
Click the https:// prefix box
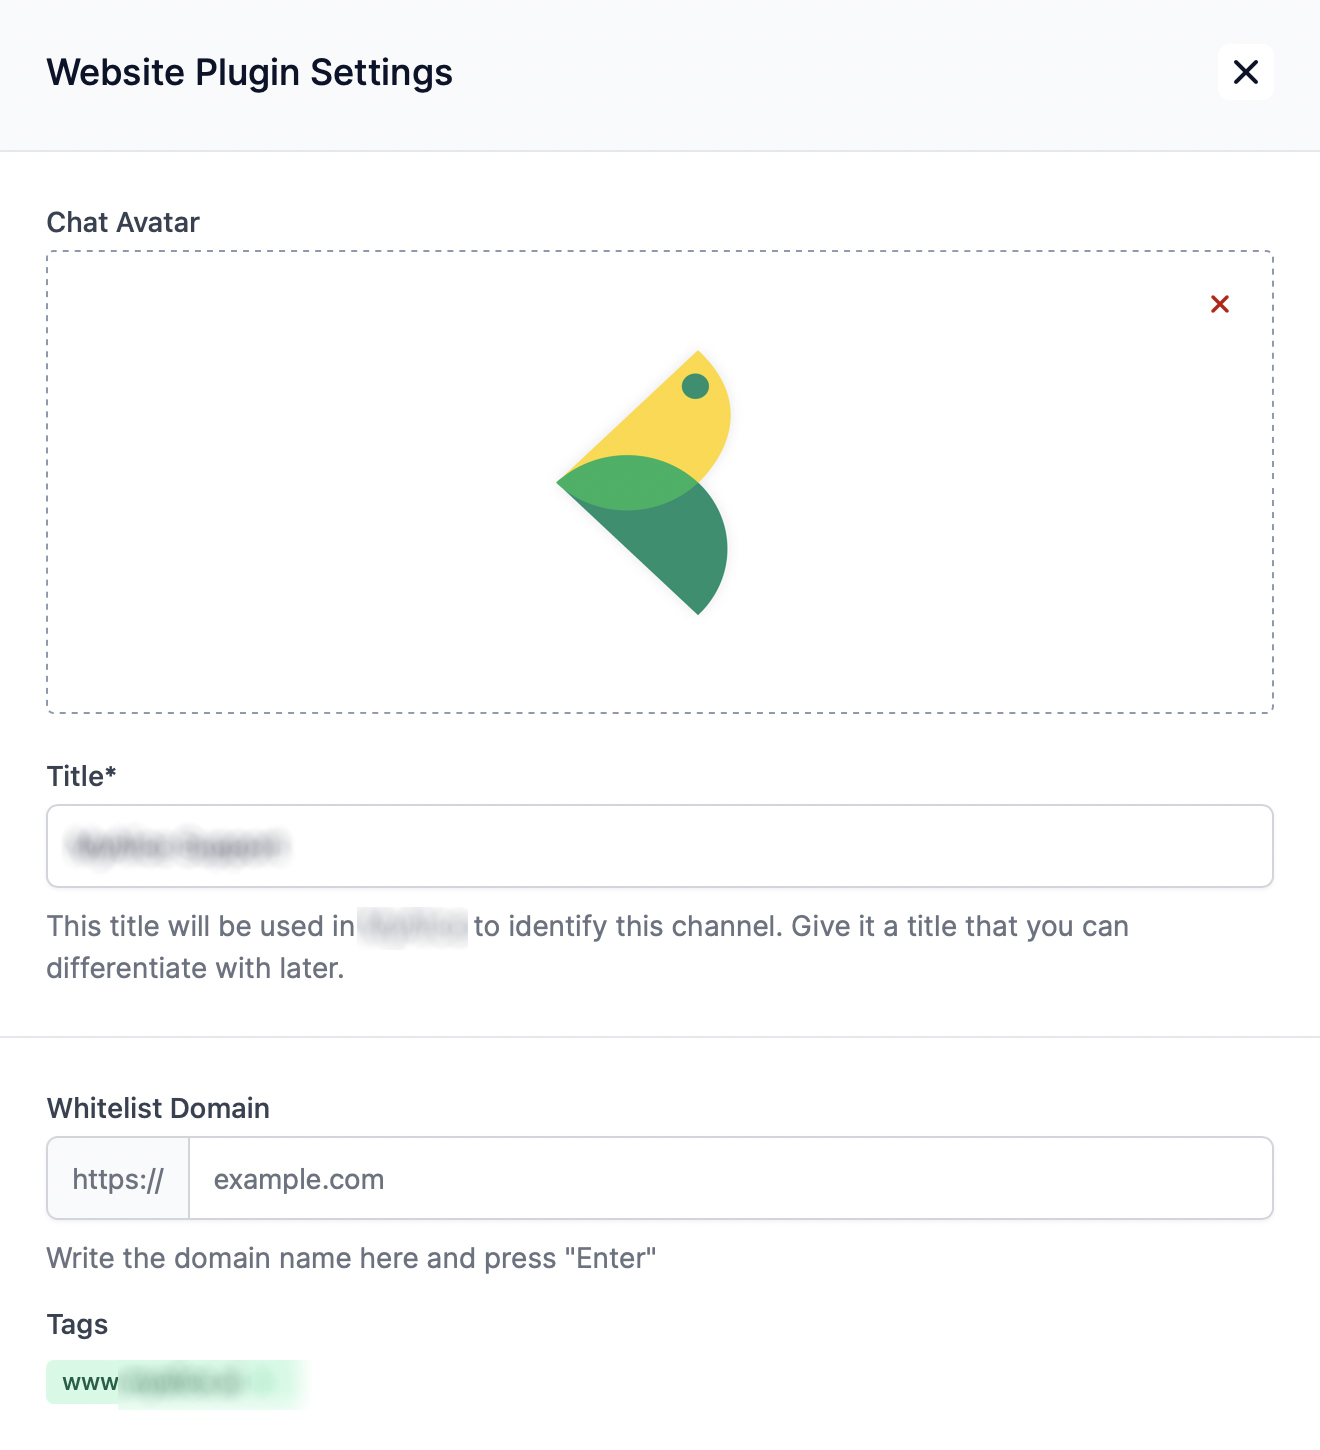[x=118, y=1178]
